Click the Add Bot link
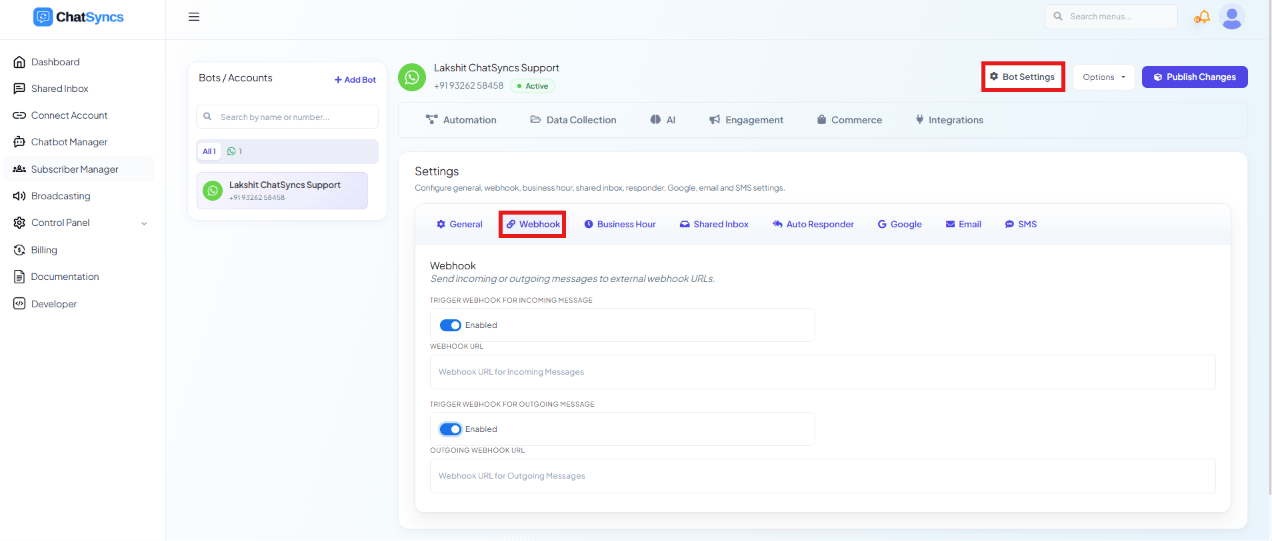Image resolution: width=1272 pixels, height=541 pixels. pos(355,80)
